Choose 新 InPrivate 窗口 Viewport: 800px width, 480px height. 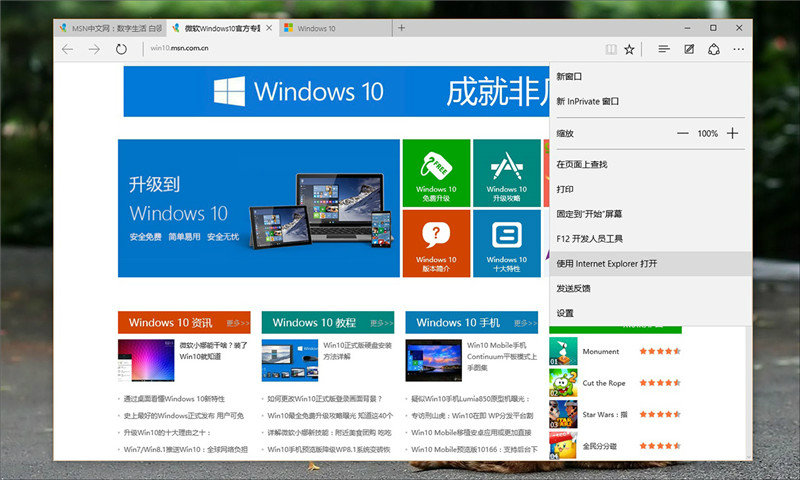coord(651,102)
